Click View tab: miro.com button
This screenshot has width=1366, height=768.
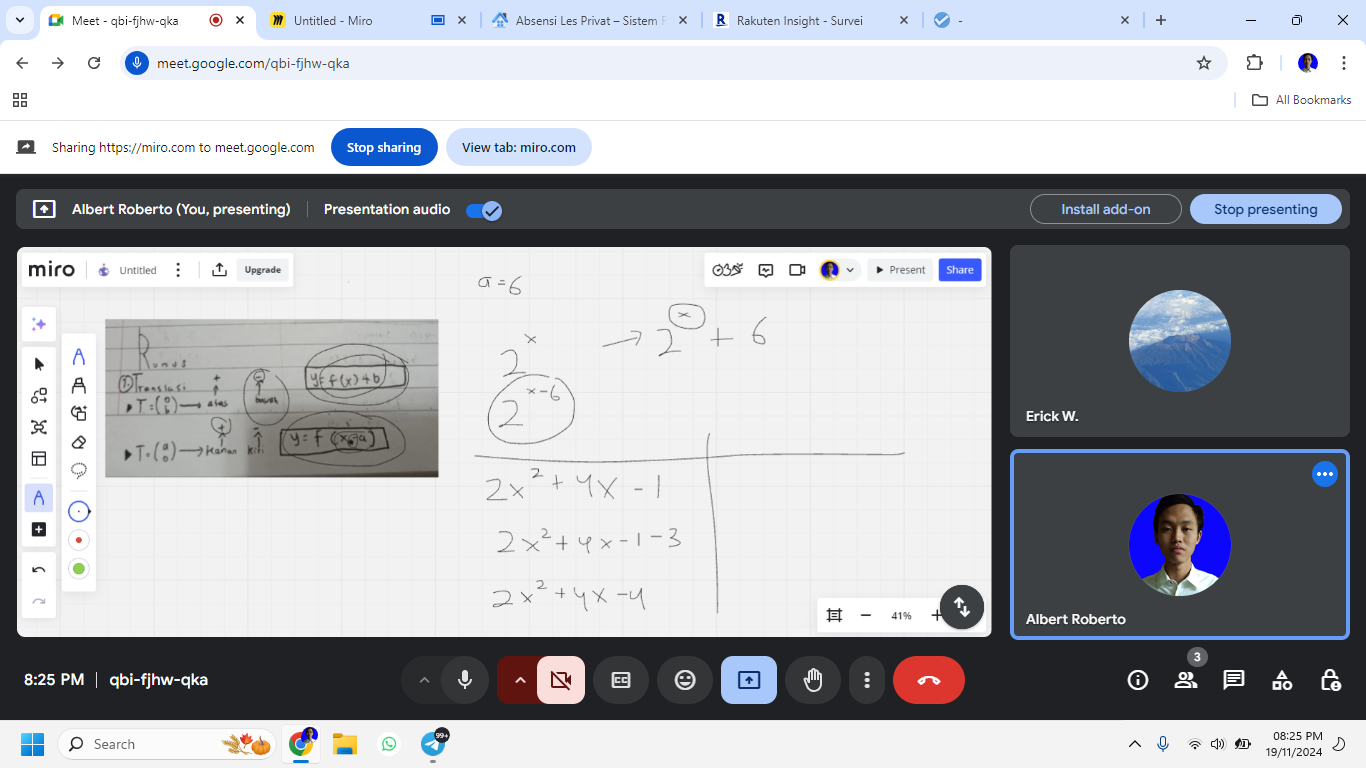pos(519,147)
